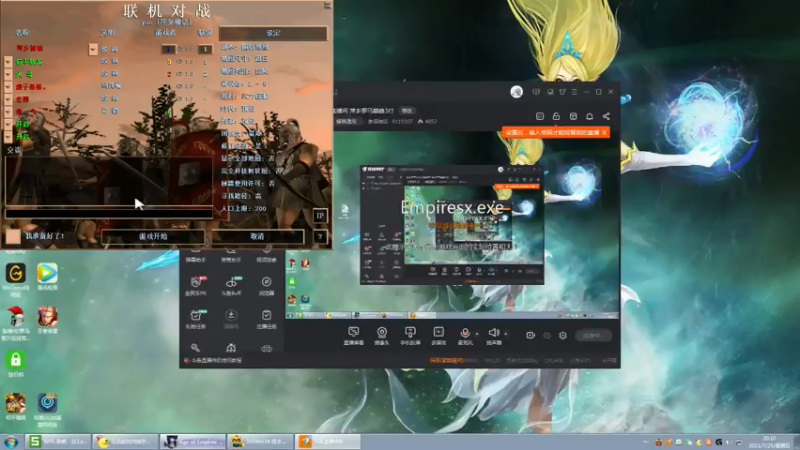Open the skin shirt icon in title bar
800x450 pixels.
[562, 92]
